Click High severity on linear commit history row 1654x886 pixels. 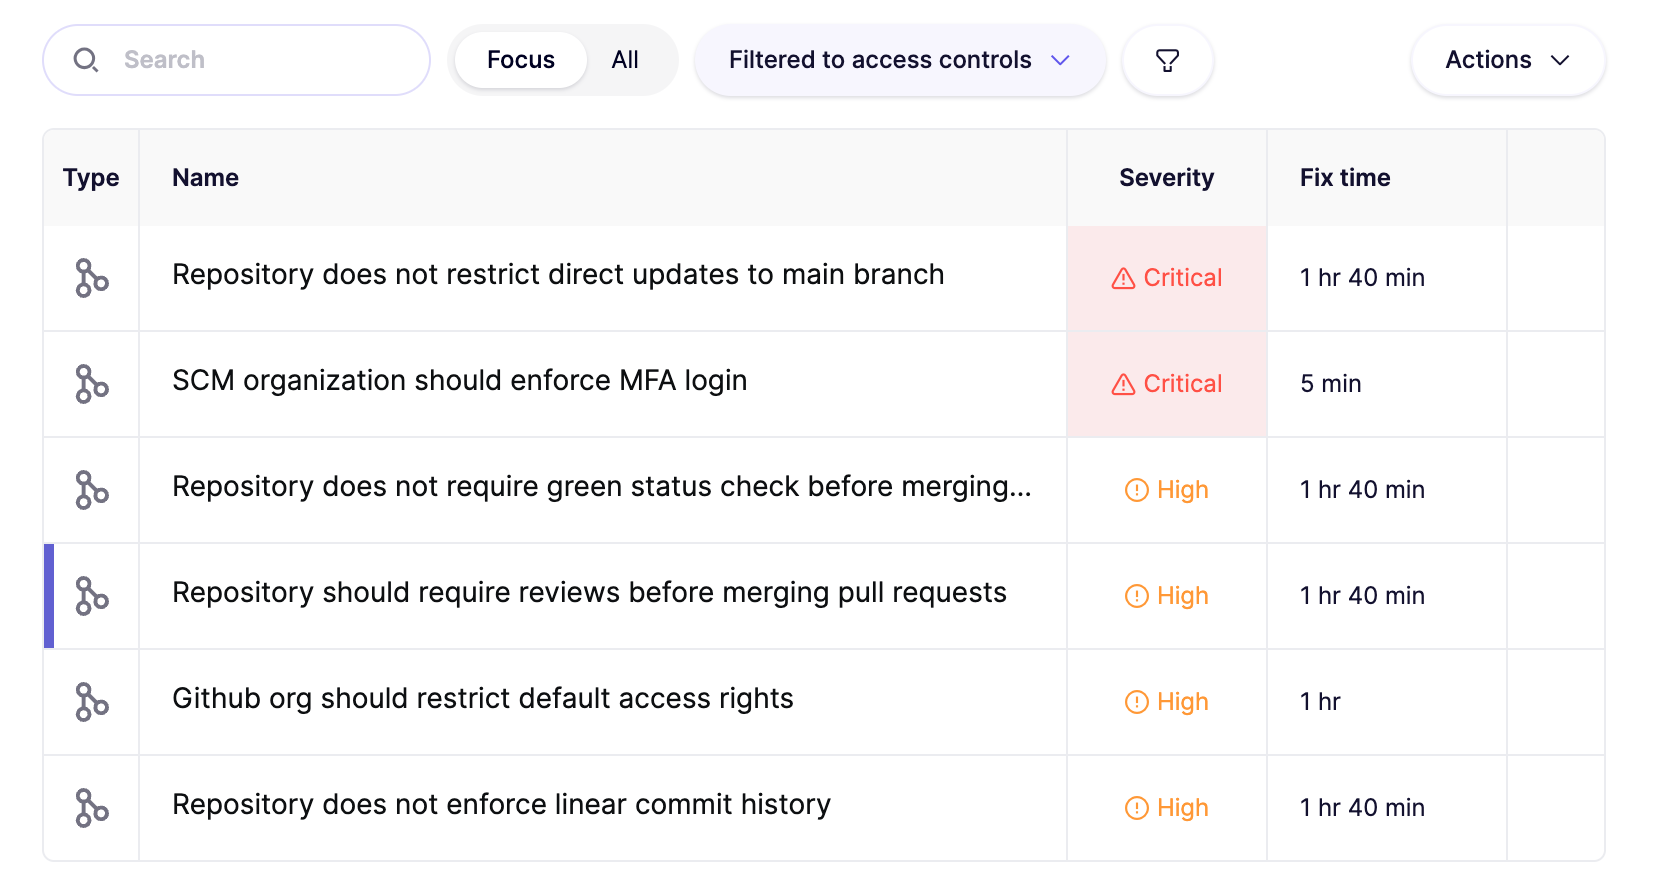pos(1167,808)
